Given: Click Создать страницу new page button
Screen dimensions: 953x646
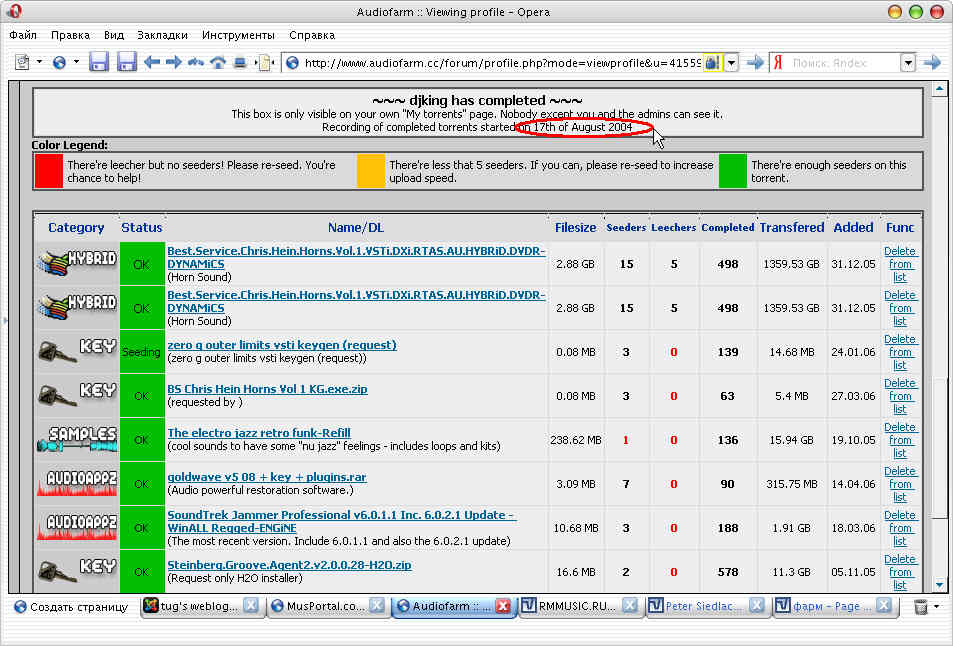Looking at the screenshot, I should [72, 606].
